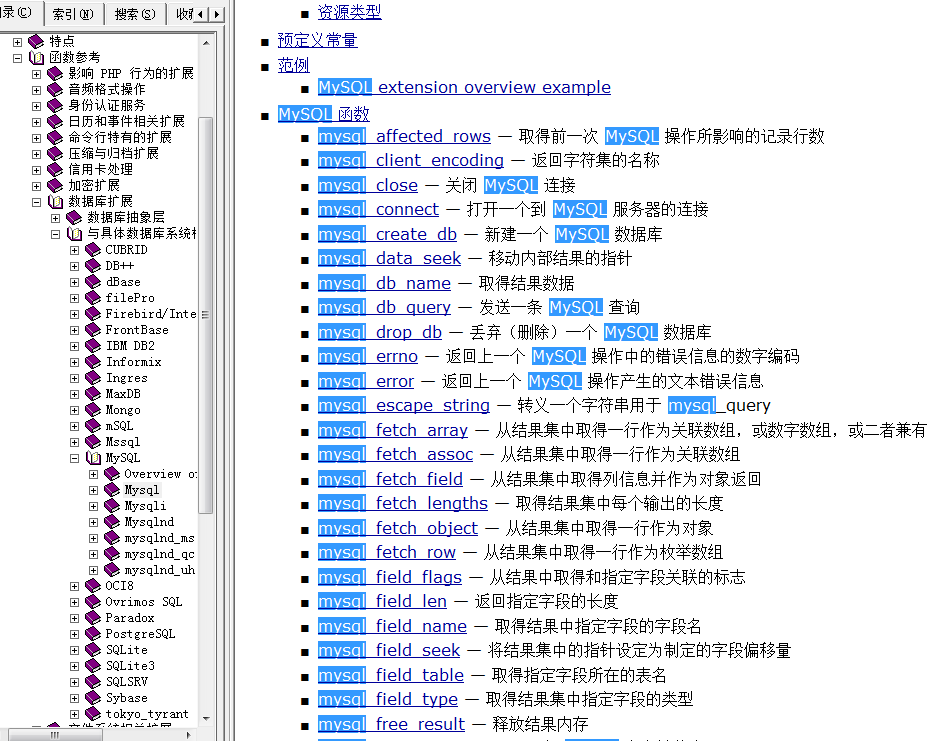The width and height of the screenshot is (930, 741).
Task: Open the mysql_affected_rows function link
Action: pyautogui.click(x=404, y=136)
